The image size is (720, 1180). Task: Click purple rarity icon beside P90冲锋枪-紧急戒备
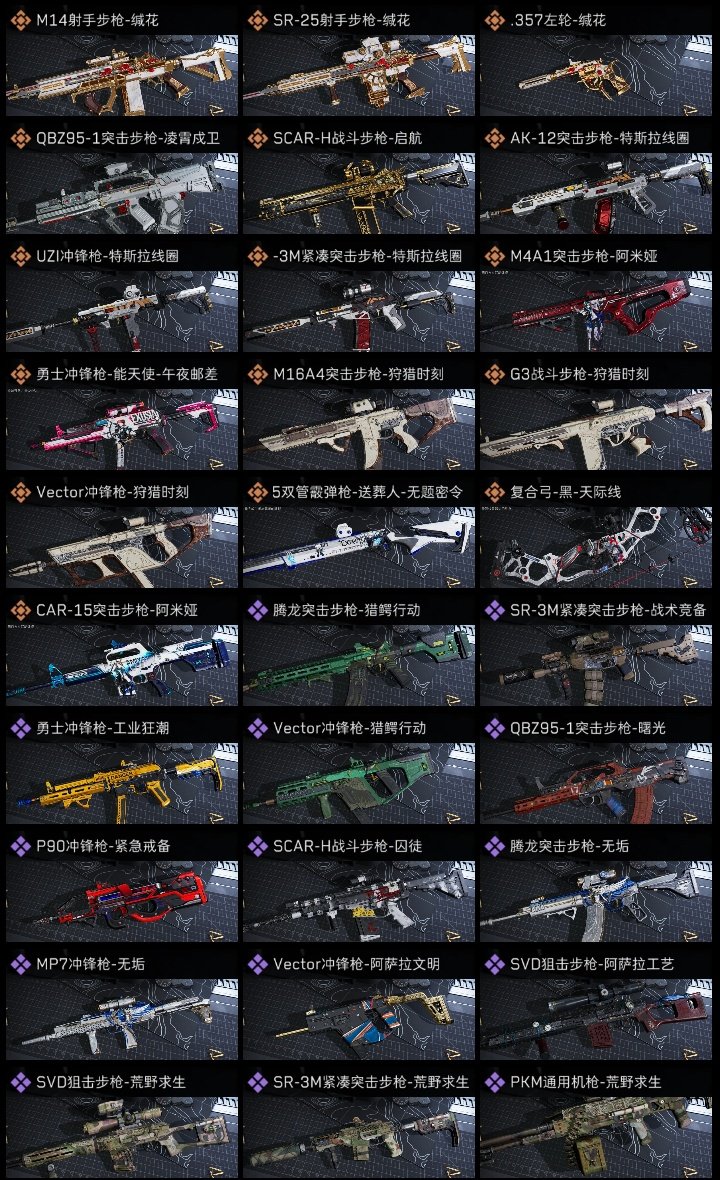tap(20, 846)
